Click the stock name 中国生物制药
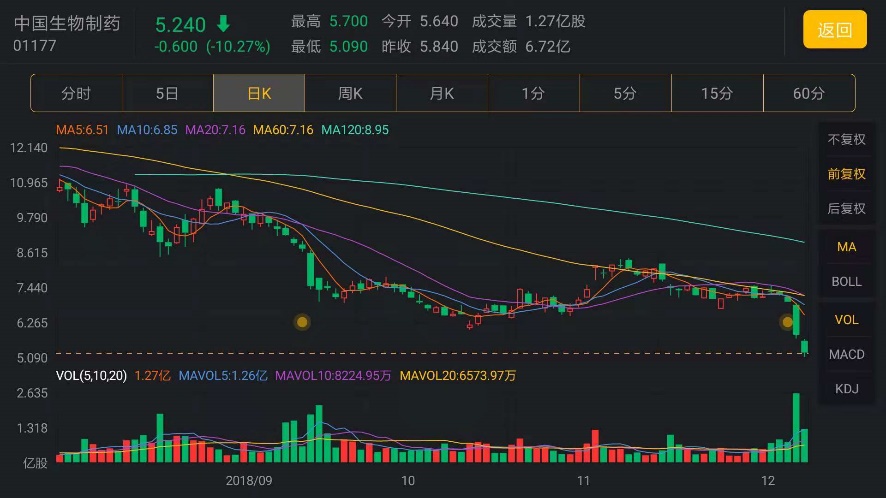 (x=67, y=23)
